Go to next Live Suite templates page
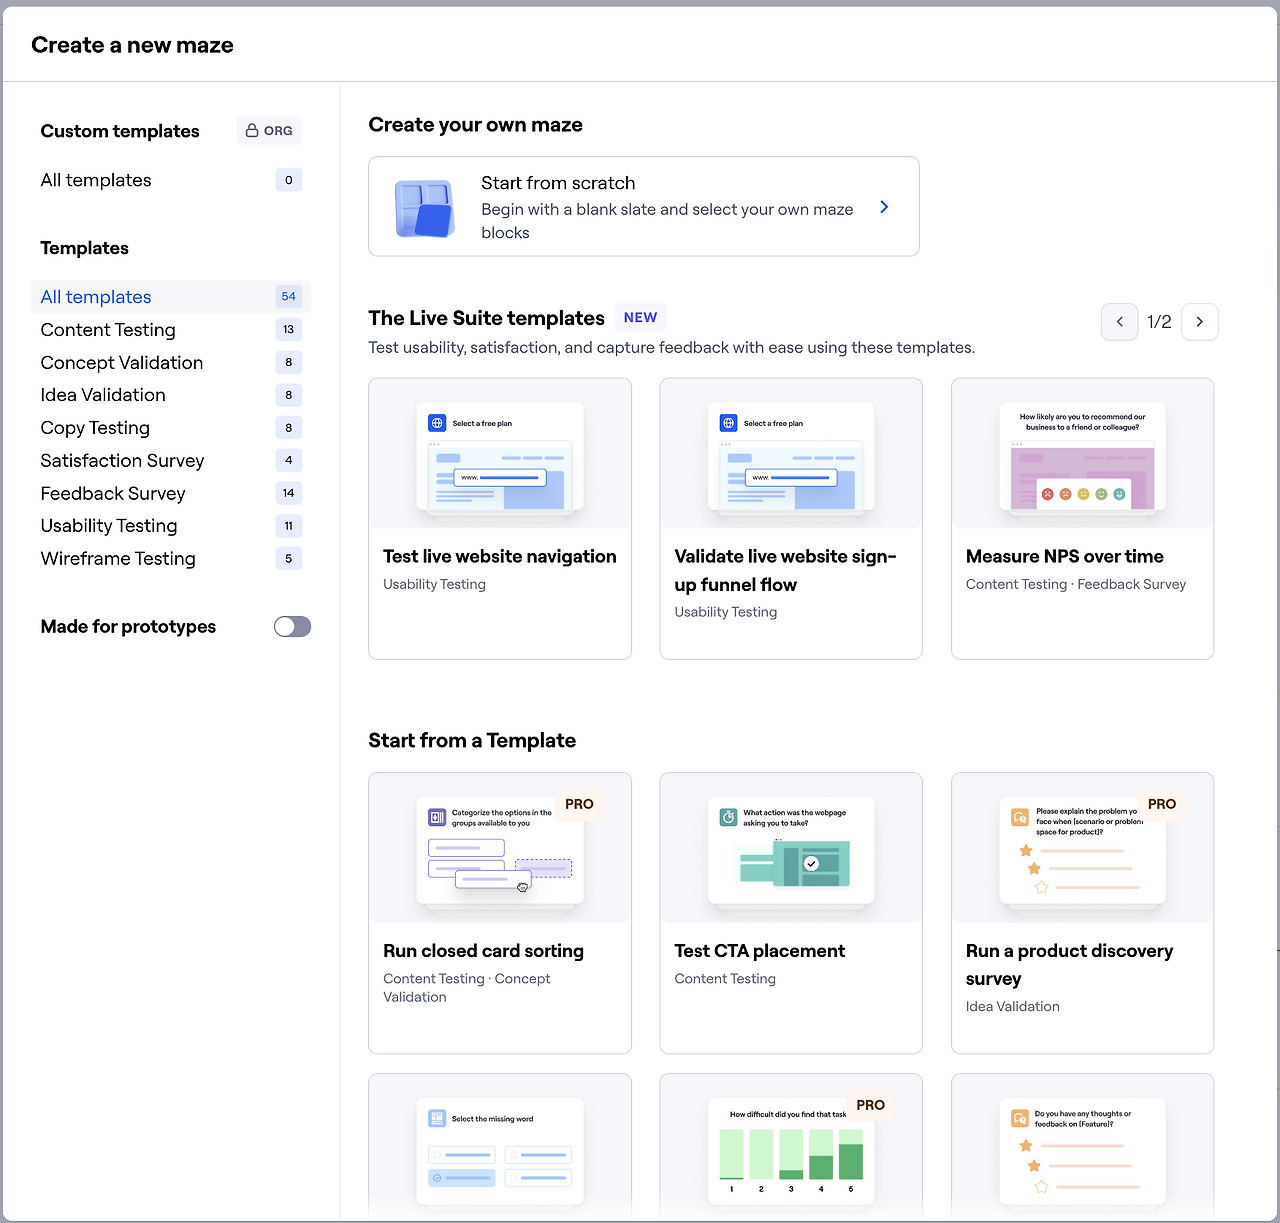The width and height of the screenshot is (1280, 1223). tap(1200, 322)
